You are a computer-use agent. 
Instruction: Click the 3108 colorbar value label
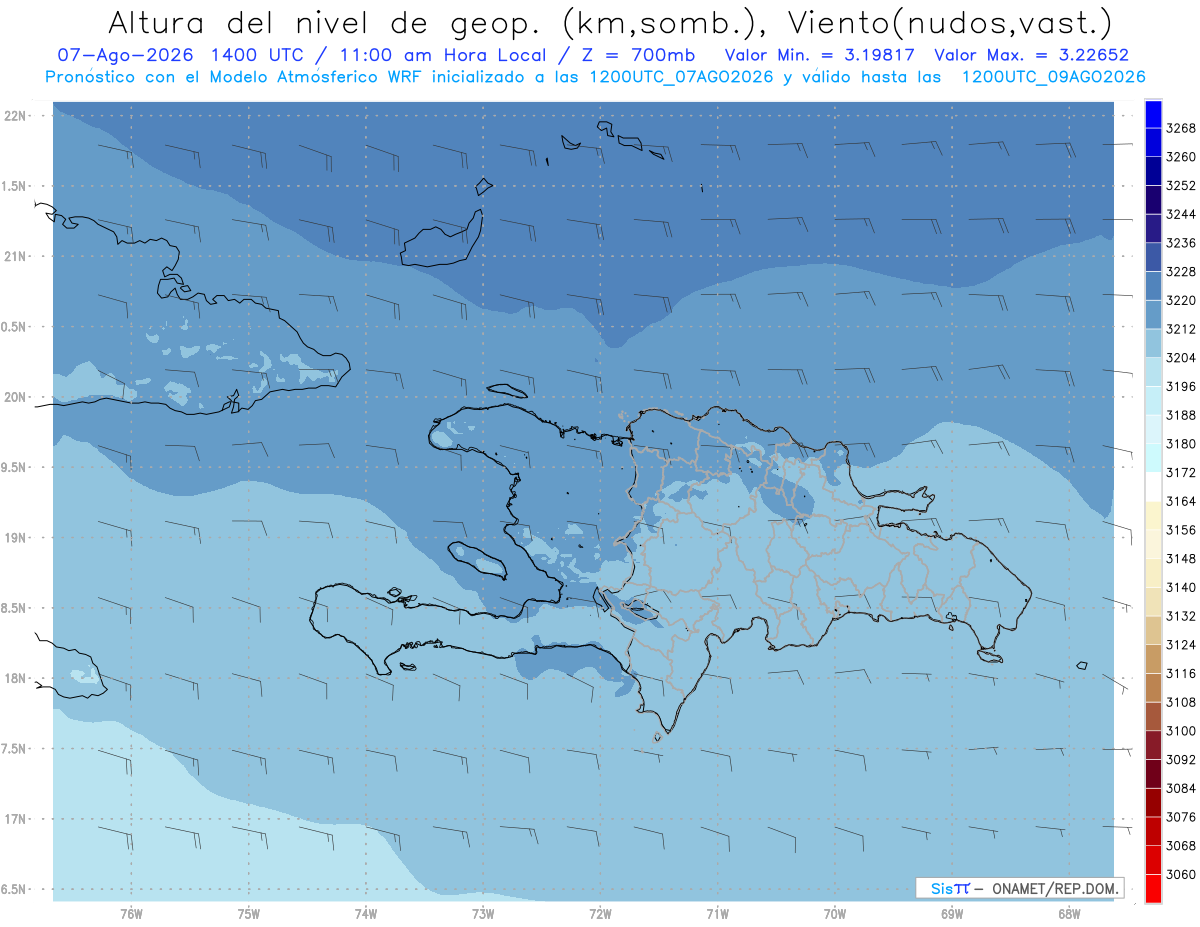[x=1181, y=702]
